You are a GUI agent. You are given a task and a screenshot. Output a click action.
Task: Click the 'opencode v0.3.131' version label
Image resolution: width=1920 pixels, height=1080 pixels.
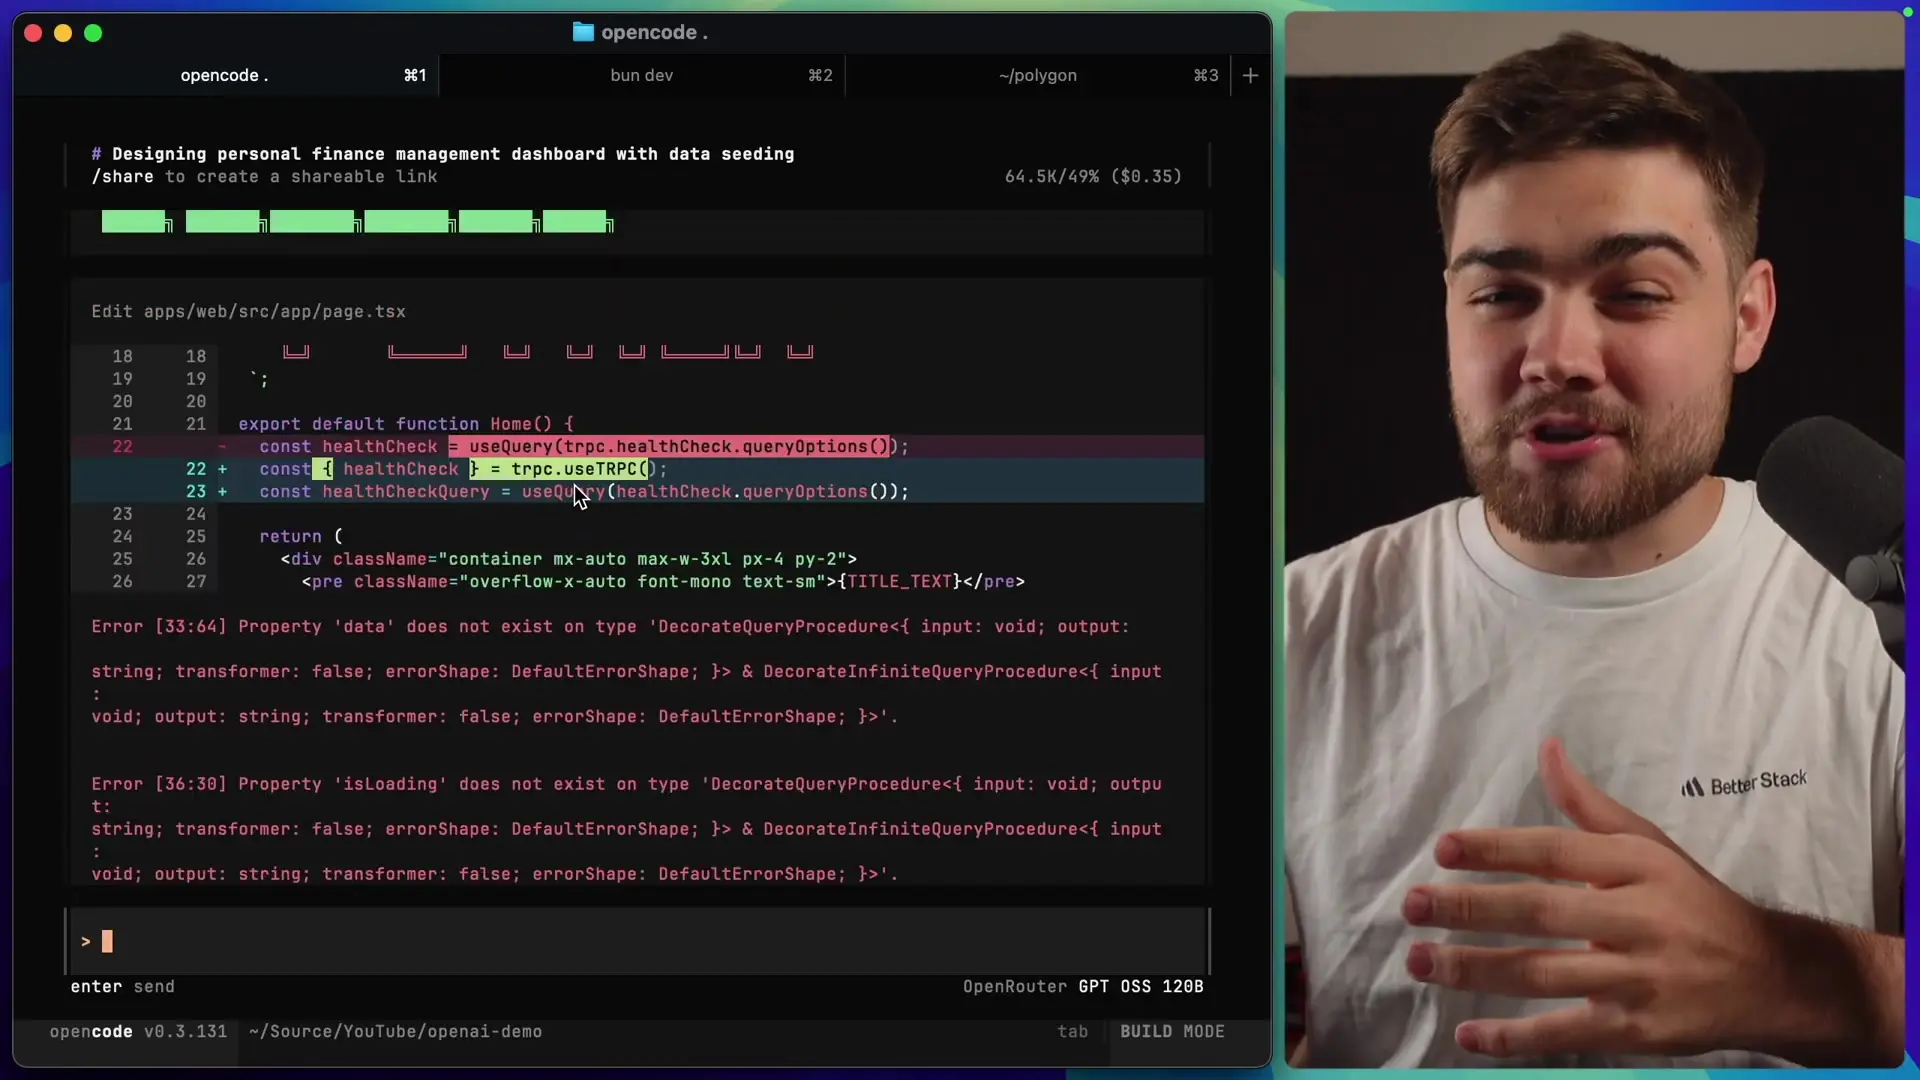pyautogui.click(x=138, y=1031)
